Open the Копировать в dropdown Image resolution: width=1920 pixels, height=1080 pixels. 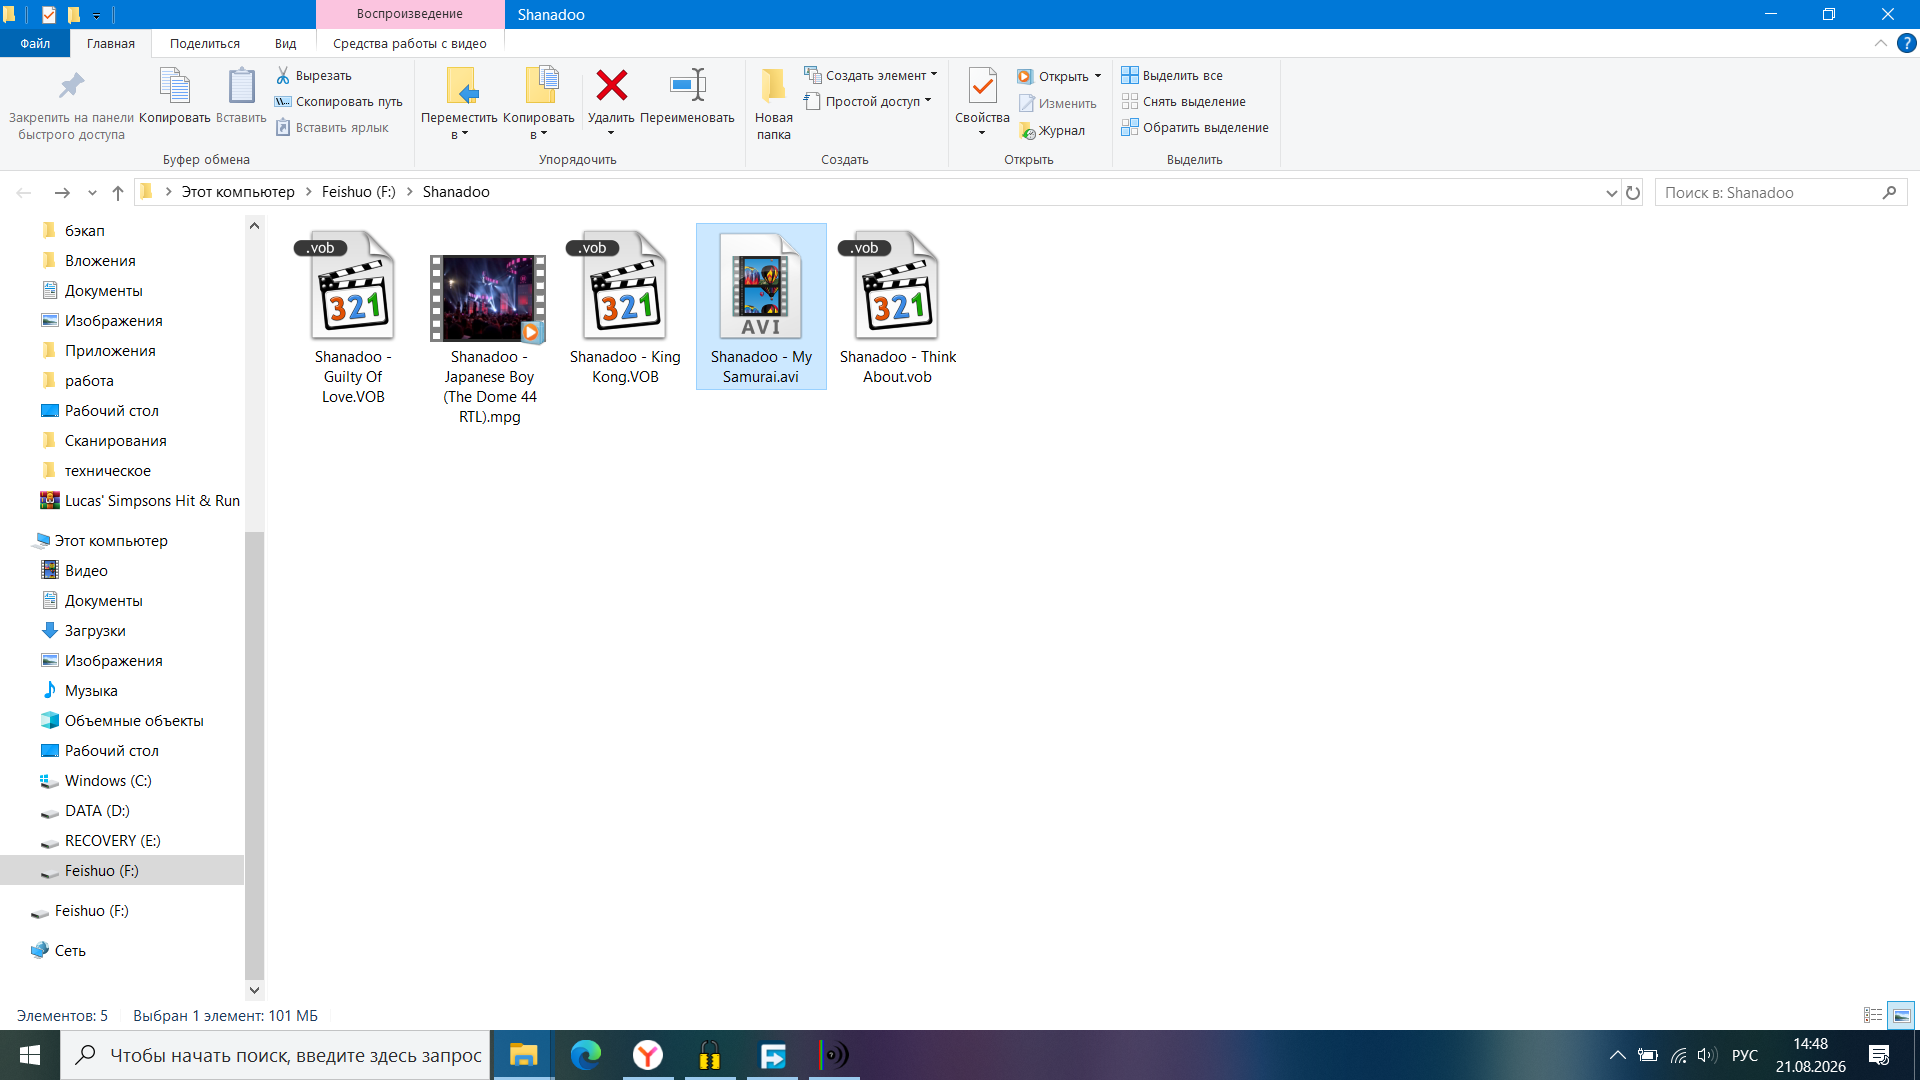539,104
